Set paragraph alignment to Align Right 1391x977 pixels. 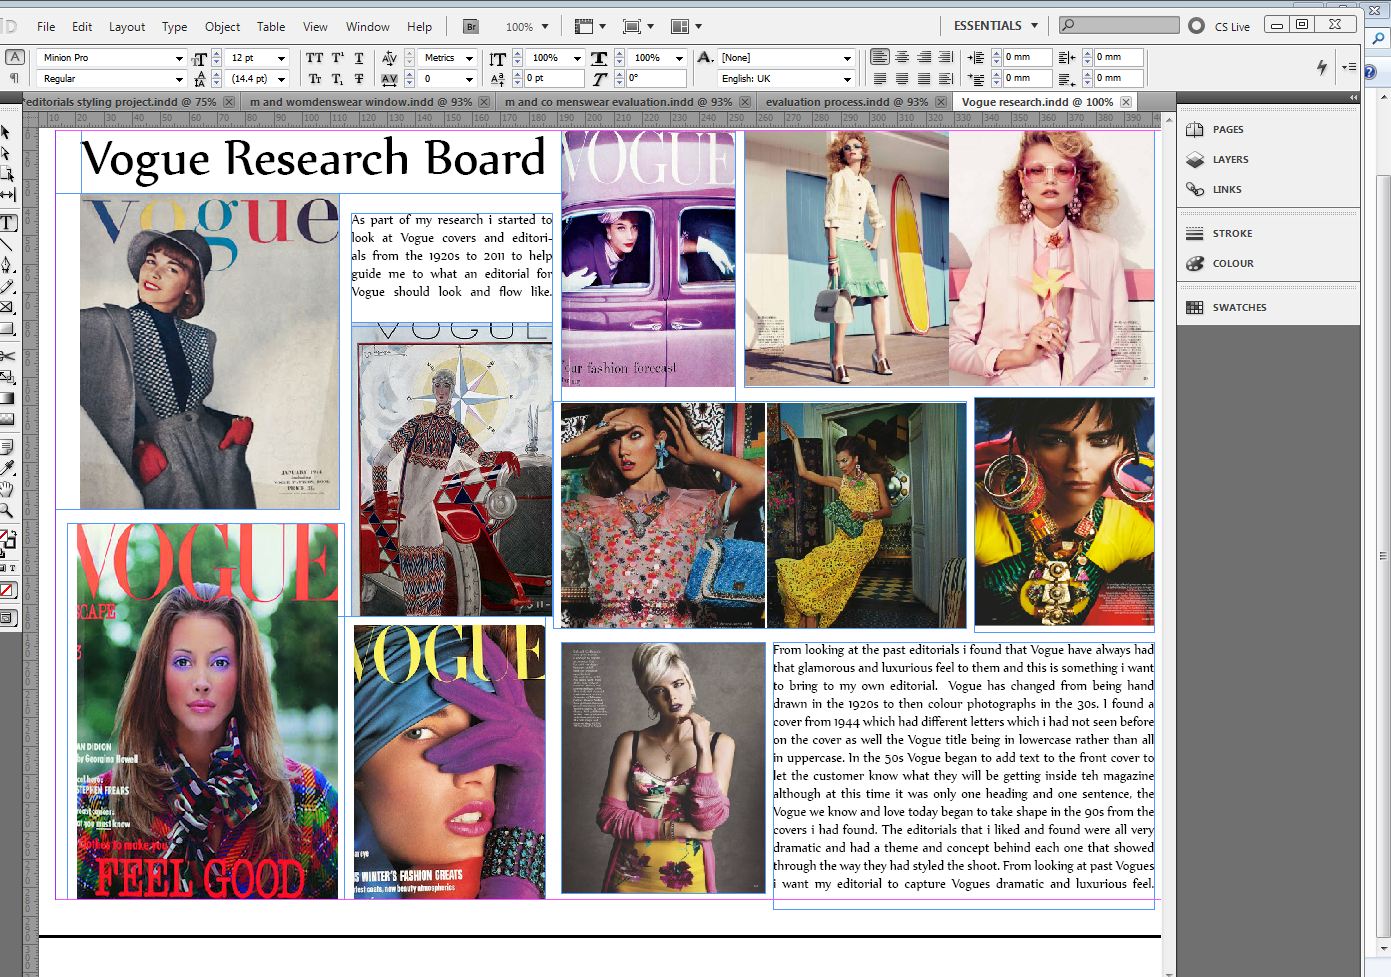pyautogui.click(x=924, y=57)
